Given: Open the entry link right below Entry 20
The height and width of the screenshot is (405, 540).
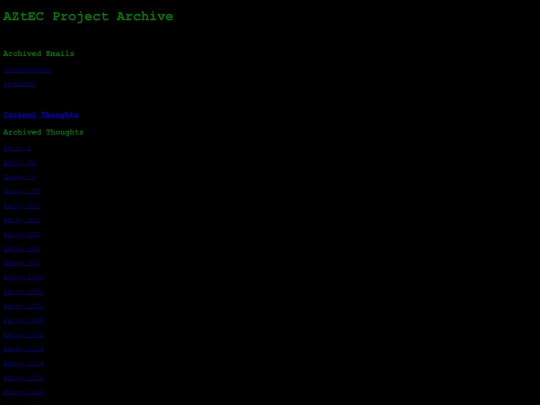Looking at the screenshot, I should click(20, 177).
